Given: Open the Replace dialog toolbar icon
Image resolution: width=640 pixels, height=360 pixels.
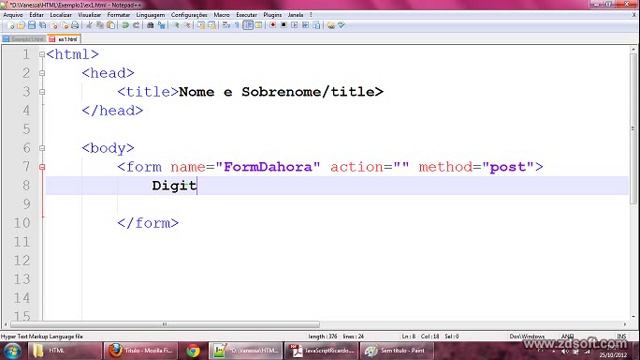Looking at the screenshot, I should click(162, 25).
